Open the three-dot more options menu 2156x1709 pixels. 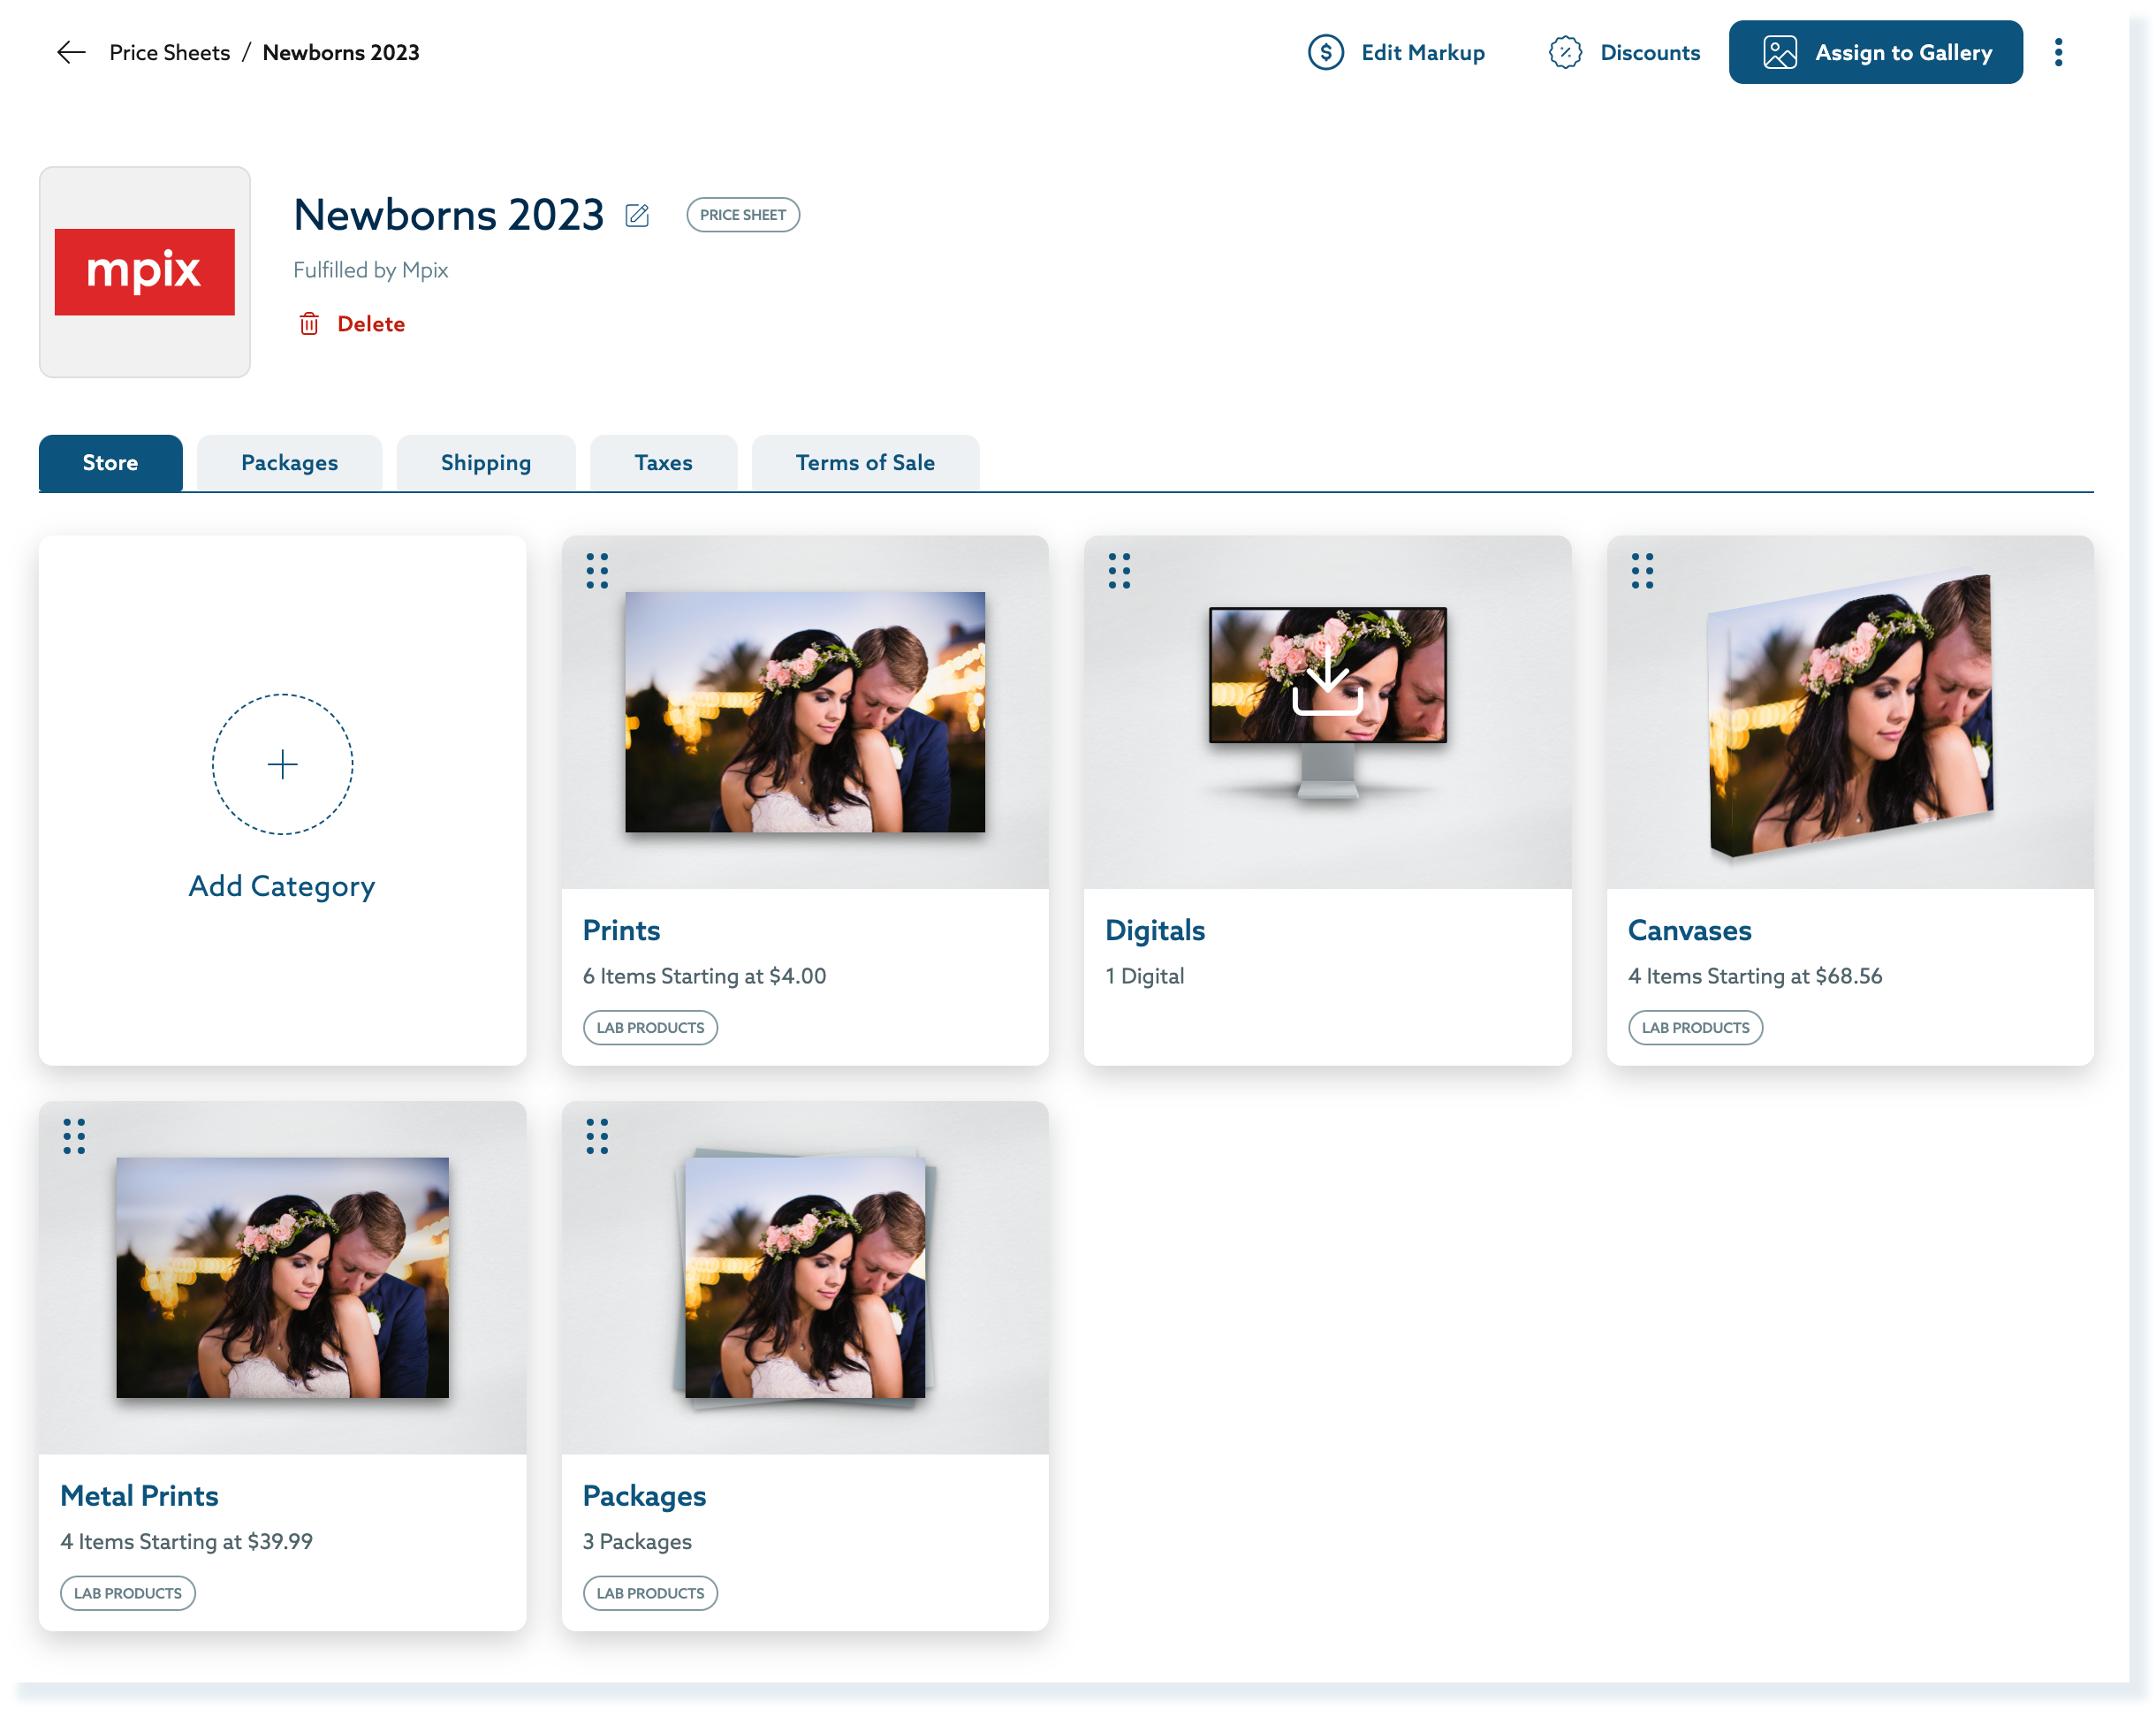tap(2058, 52)
